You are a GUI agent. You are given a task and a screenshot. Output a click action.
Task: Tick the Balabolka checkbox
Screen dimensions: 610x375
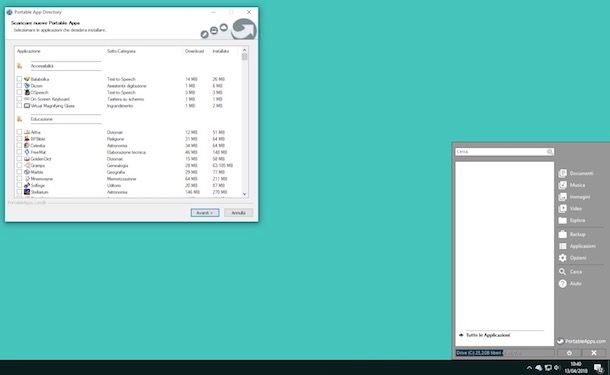click(19, 79)
